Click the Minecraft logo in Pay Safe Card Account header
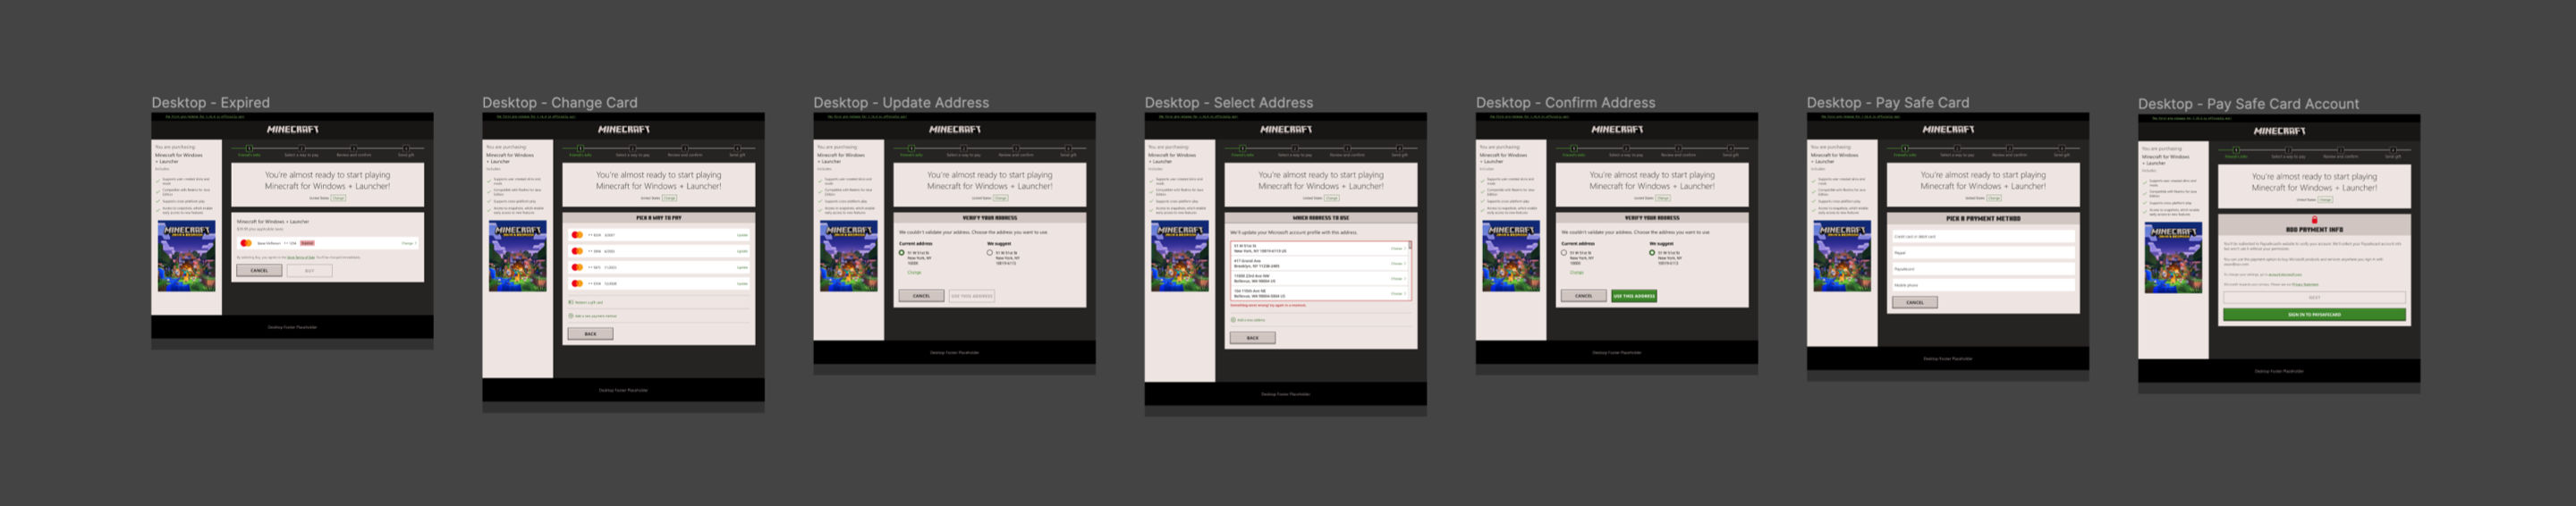Image resolution: width=2576 pixels, height=506 pixels. [x=2279, y=131]
